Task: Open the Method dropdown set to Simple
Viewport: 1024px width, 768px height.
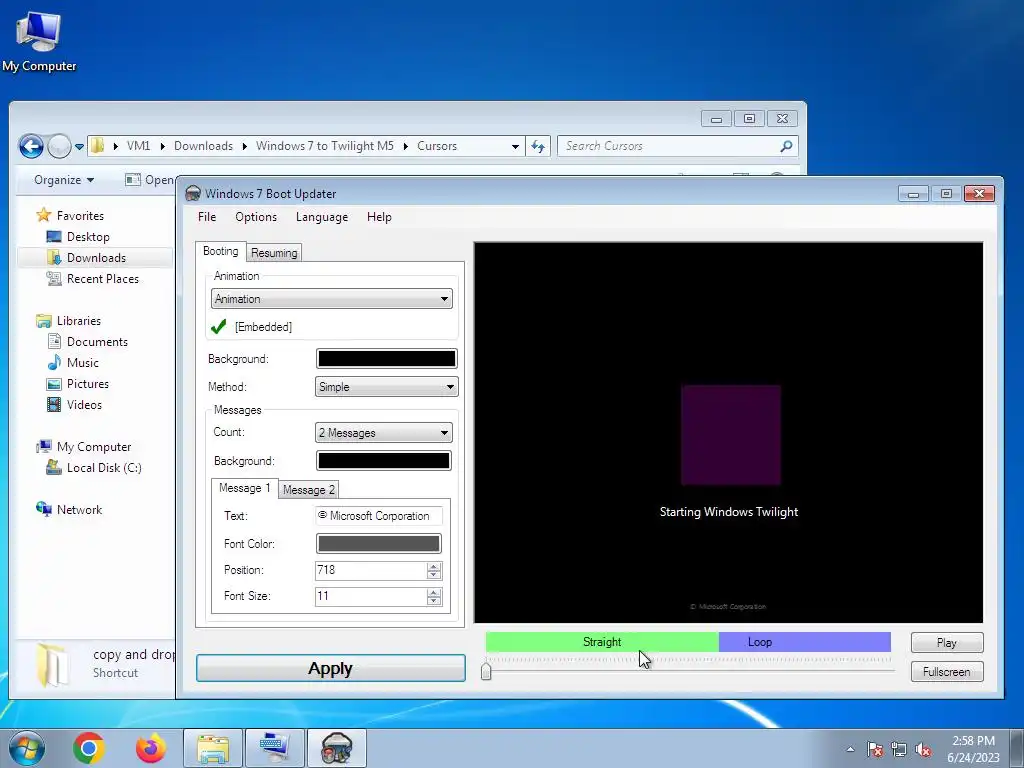Action: click(x=387, y=387)
